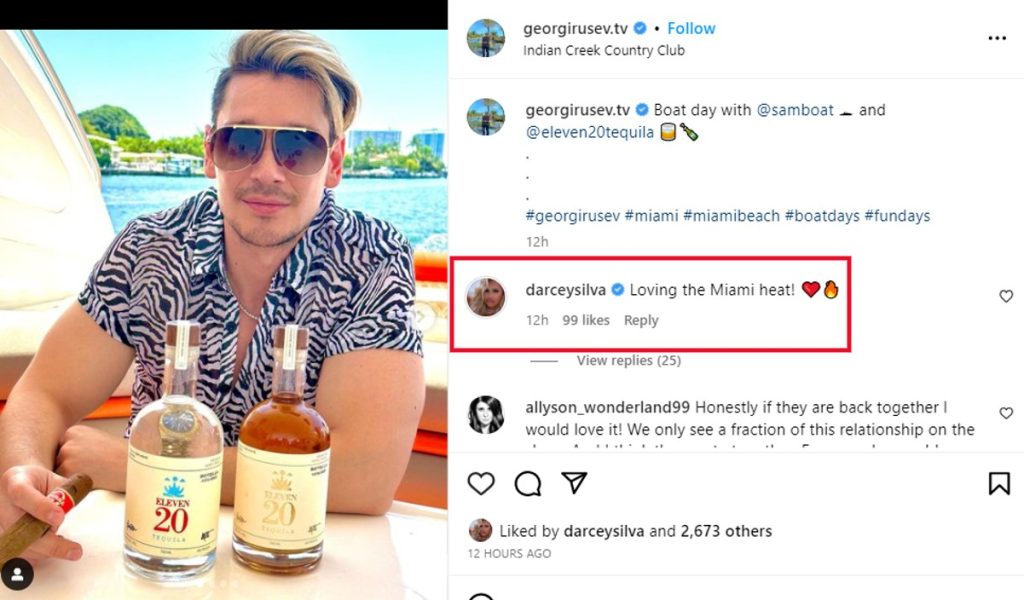Like darceysilva's comment via its heart

[x=1005, y=296]
